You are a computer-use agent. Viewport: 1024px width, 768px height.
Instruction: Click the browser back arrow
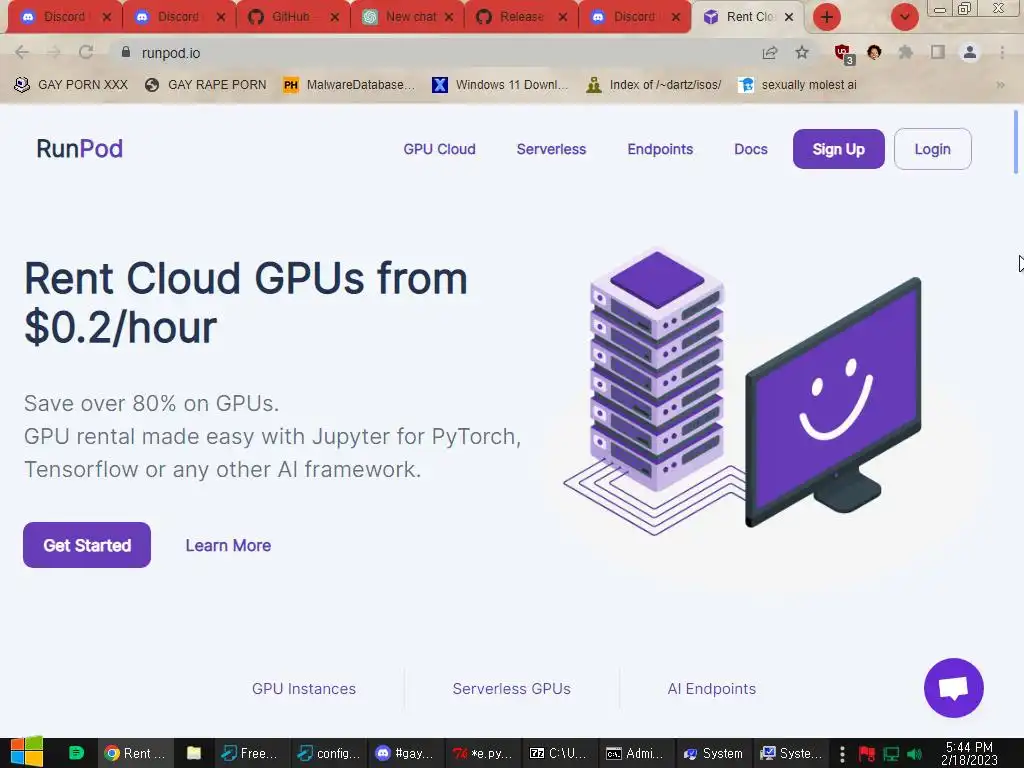click(22, 52)
